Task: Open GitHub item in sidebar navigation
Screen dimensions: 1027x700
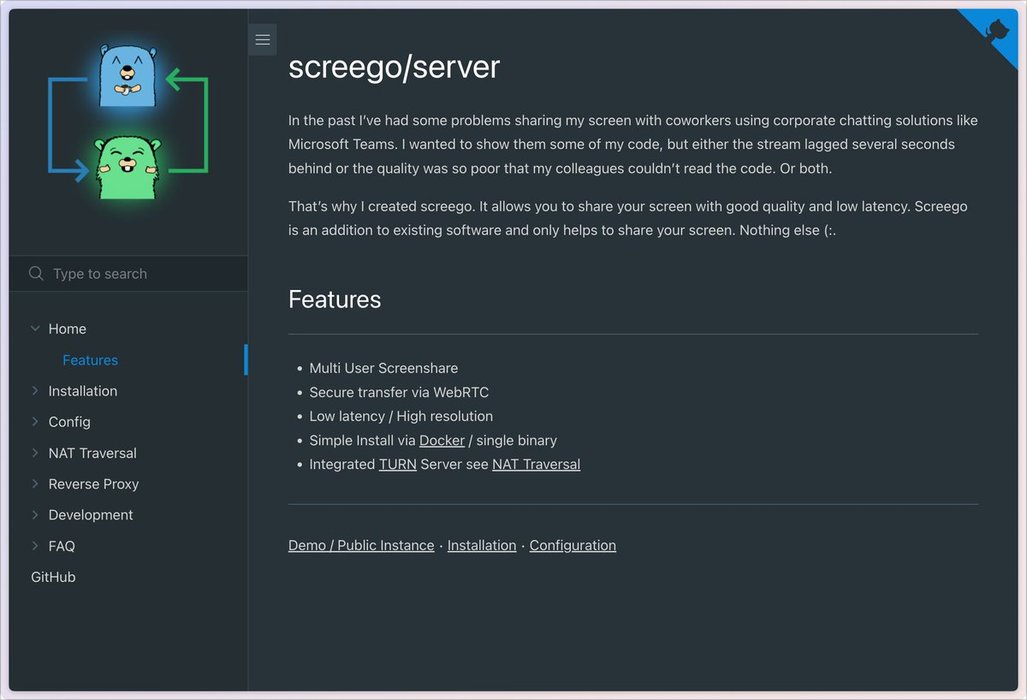Action: pos(53,577)
